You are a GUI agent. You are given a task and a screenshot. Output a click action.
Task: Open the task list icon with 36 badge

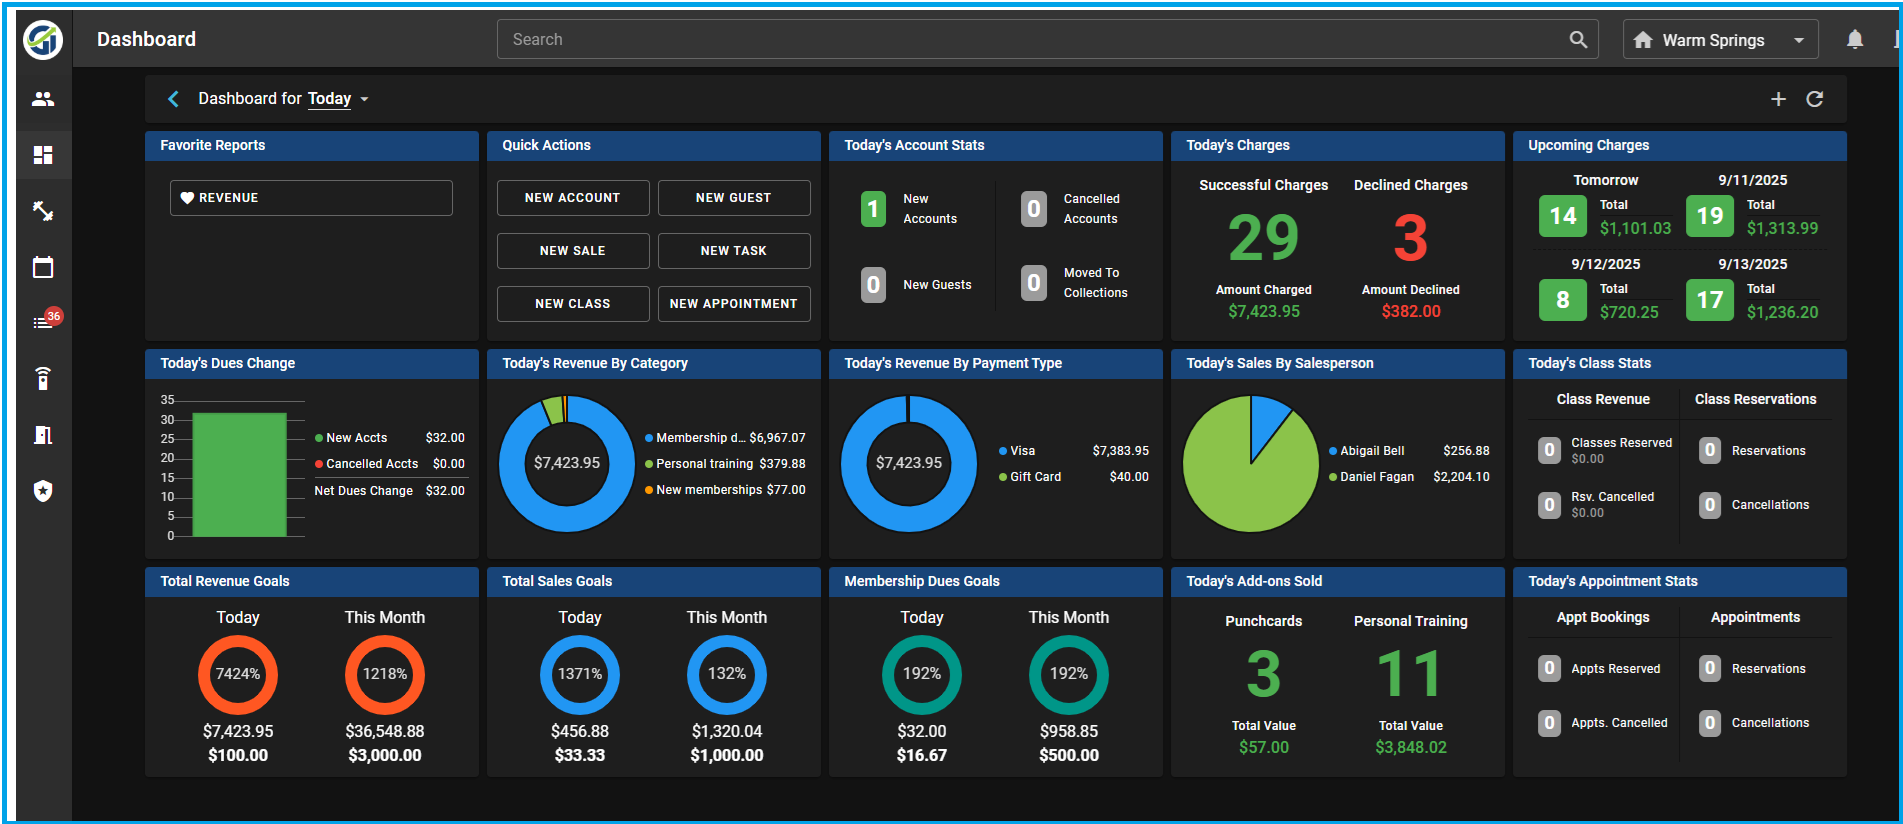click(43, 322)
